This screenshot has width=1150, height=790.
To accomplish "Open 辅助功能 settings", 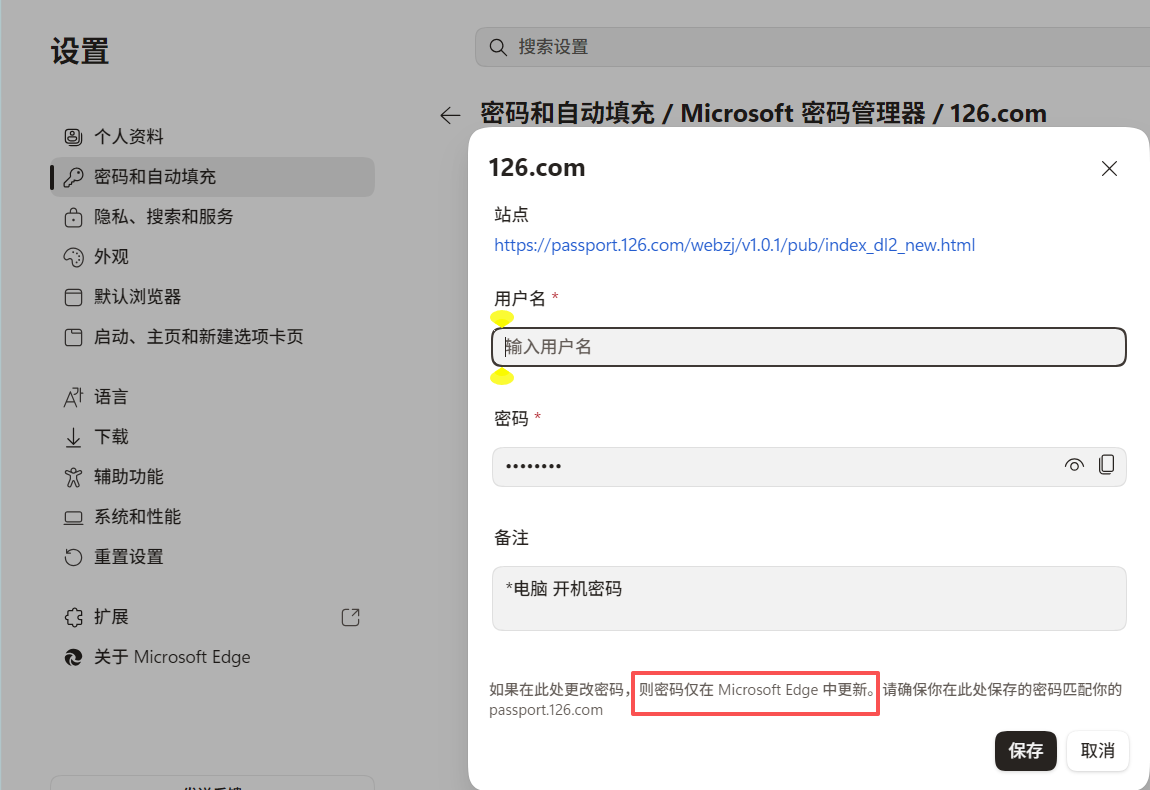I will click(x=212, y=478).
